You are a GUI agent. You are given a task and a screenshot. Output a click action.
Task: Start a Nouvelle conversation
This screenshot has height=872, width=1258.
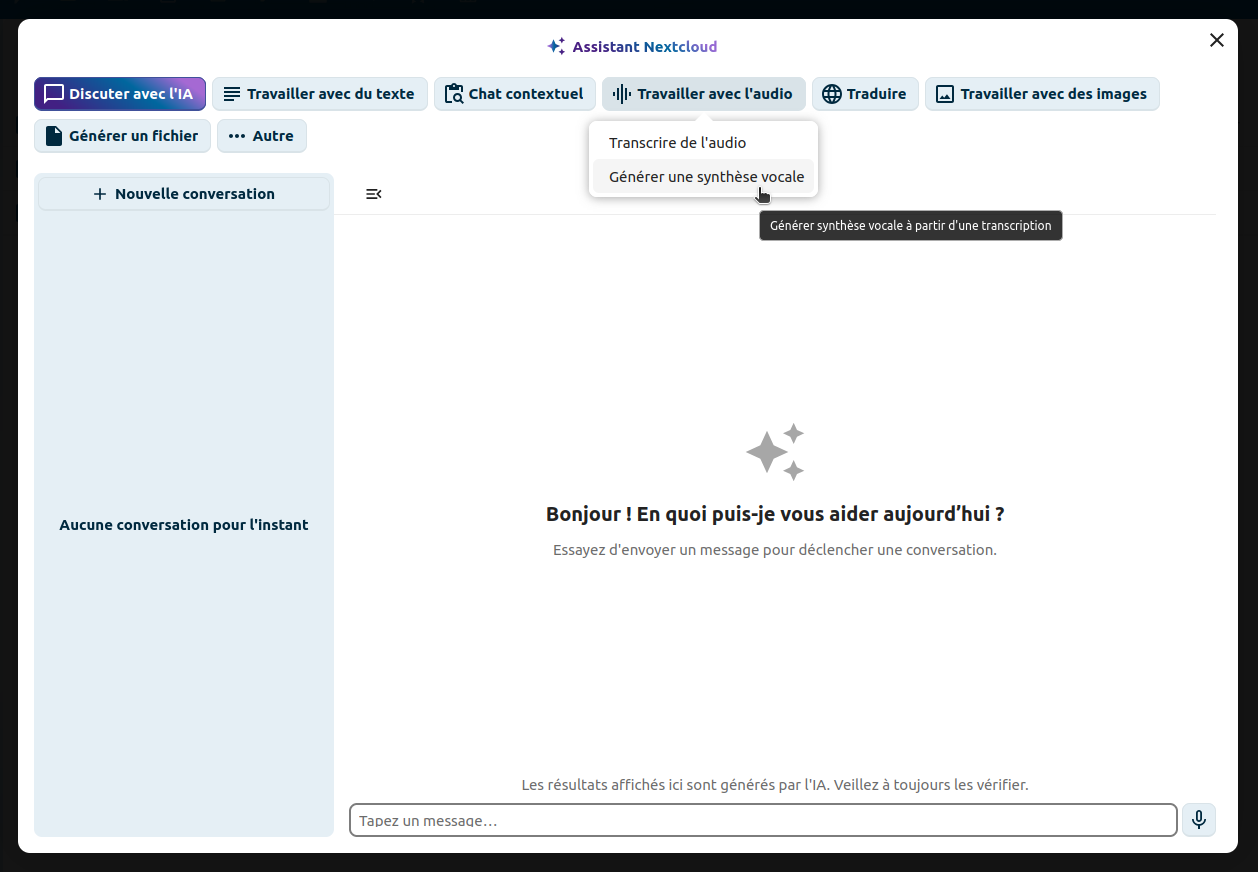[184, 194]
